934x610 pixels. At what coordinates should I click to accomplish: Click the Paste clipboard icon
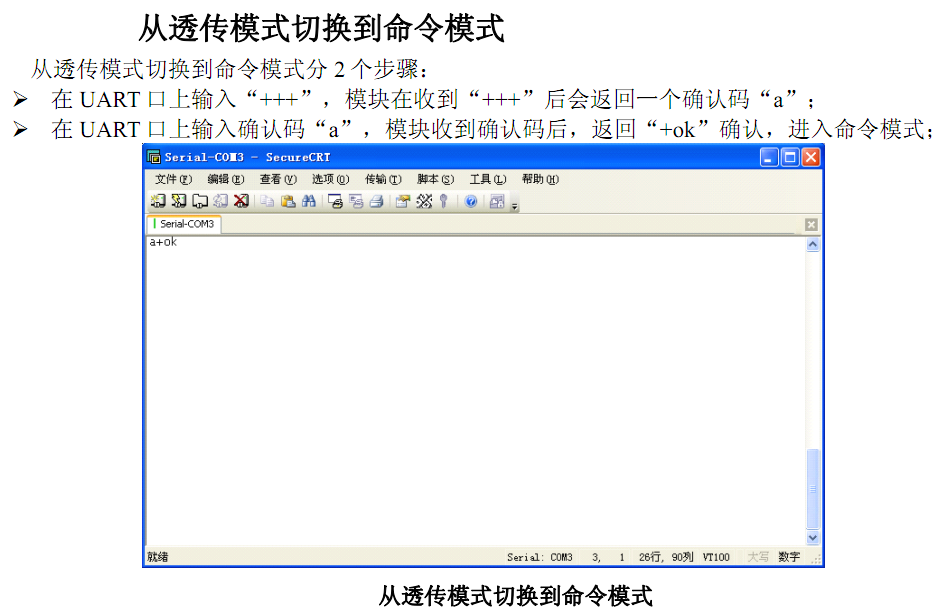(x=288, y=201)
